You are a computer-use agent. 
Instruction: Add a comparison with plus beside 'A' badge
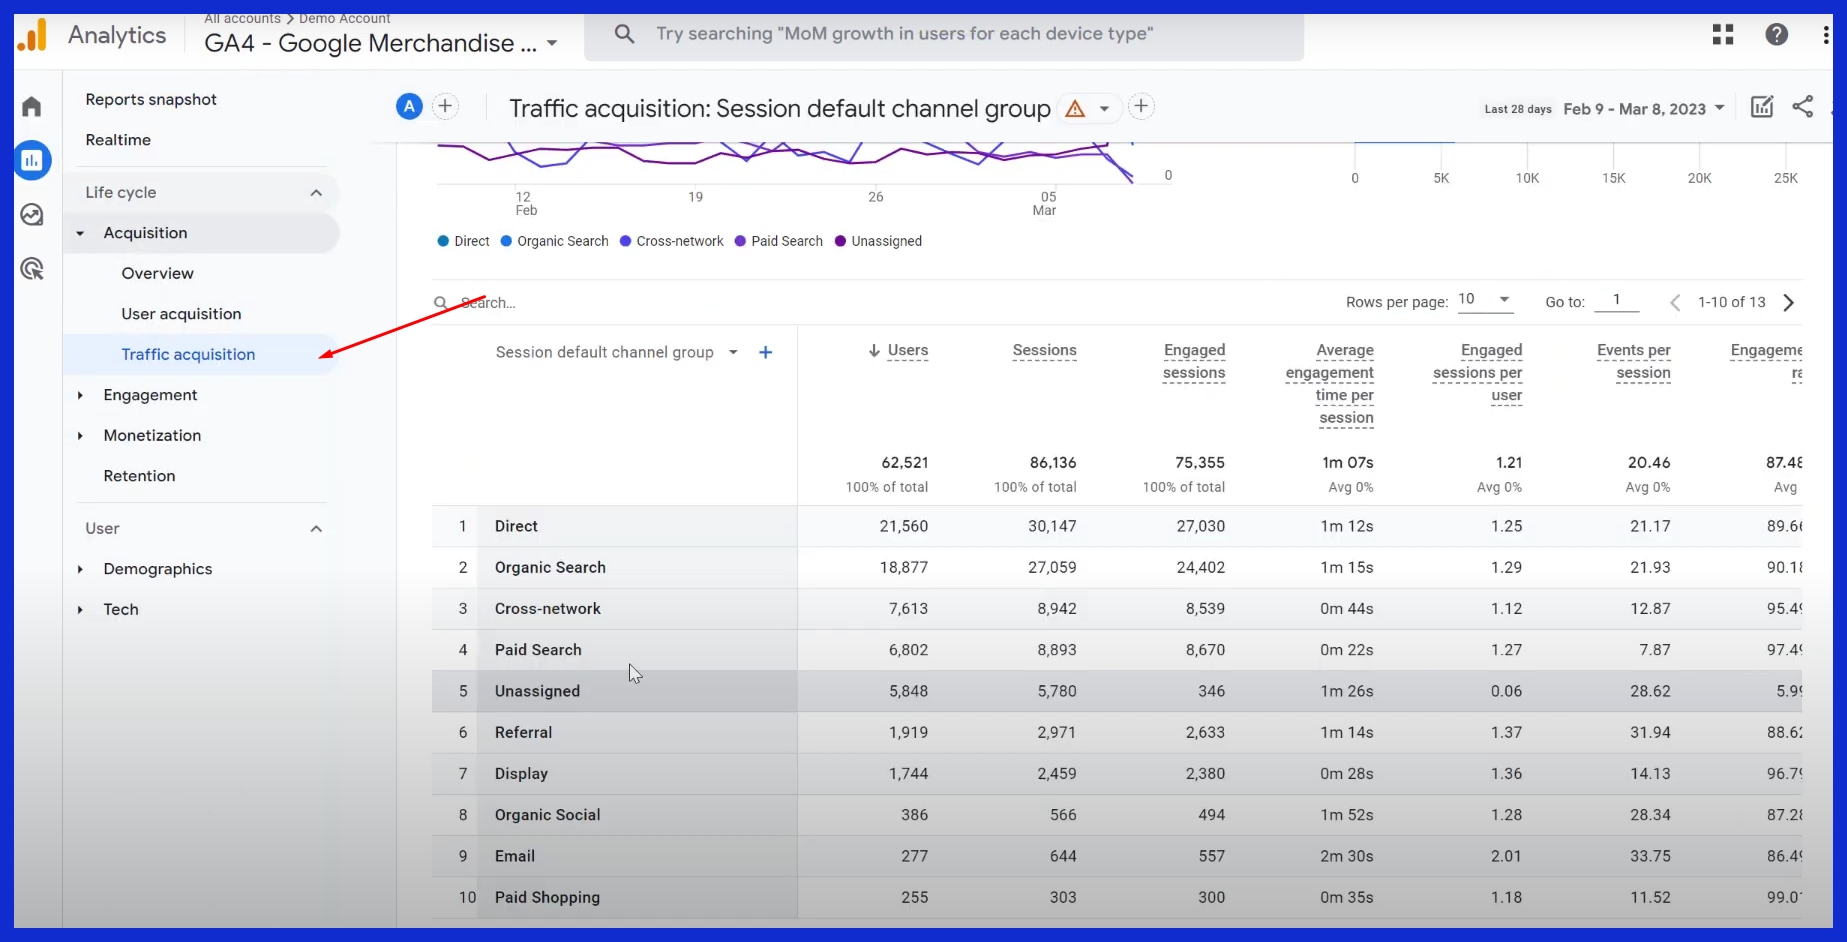(x=445, y=106)
